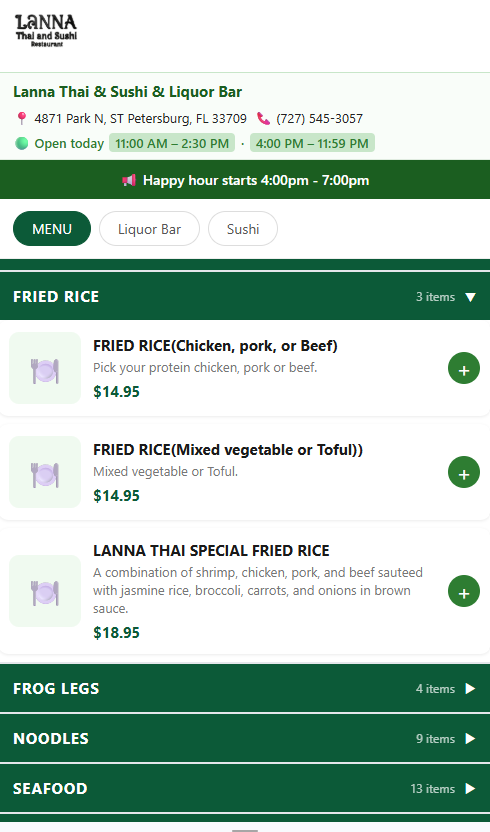Open Lanna Thai Special Fried Rice thumbnail

(x=45, y=591)
